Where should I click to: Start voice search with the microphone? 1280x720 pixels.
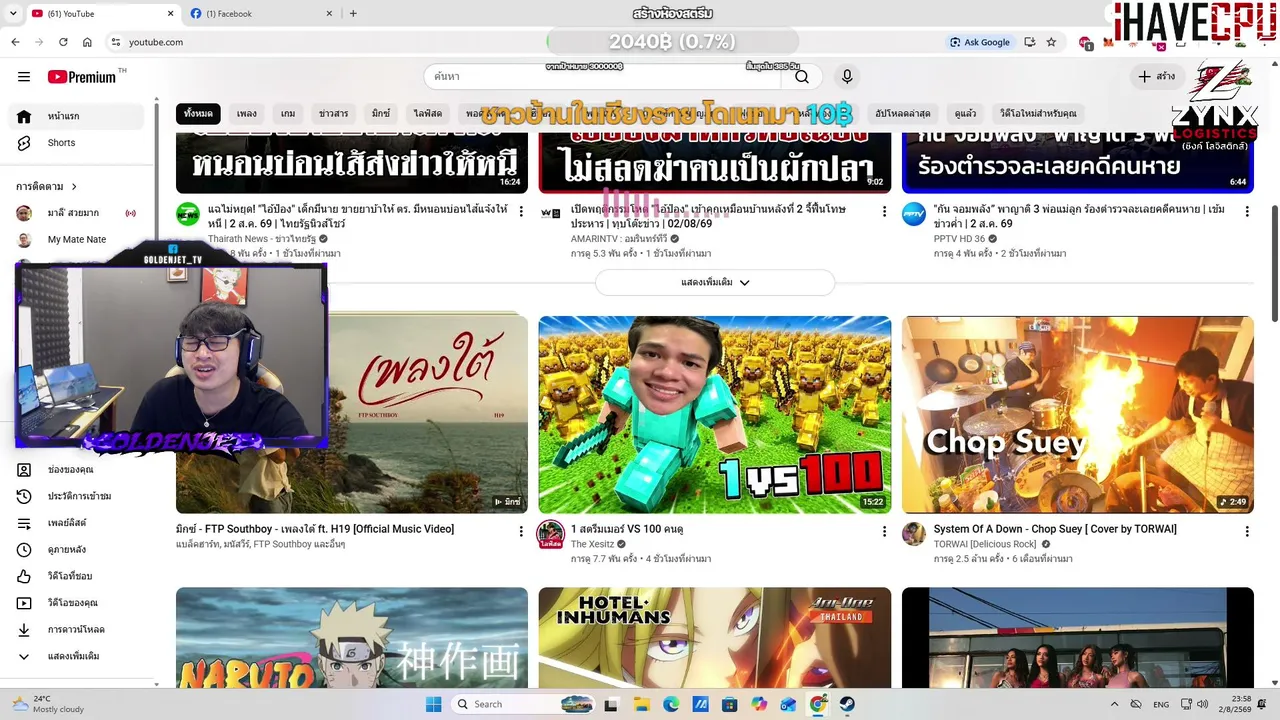point(847,77)
